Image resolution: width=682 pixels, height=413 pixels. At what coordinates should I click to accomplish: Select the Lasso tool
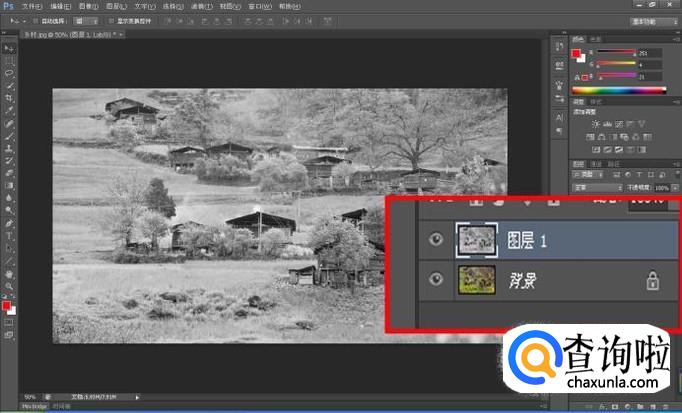(x=9, y=72)
